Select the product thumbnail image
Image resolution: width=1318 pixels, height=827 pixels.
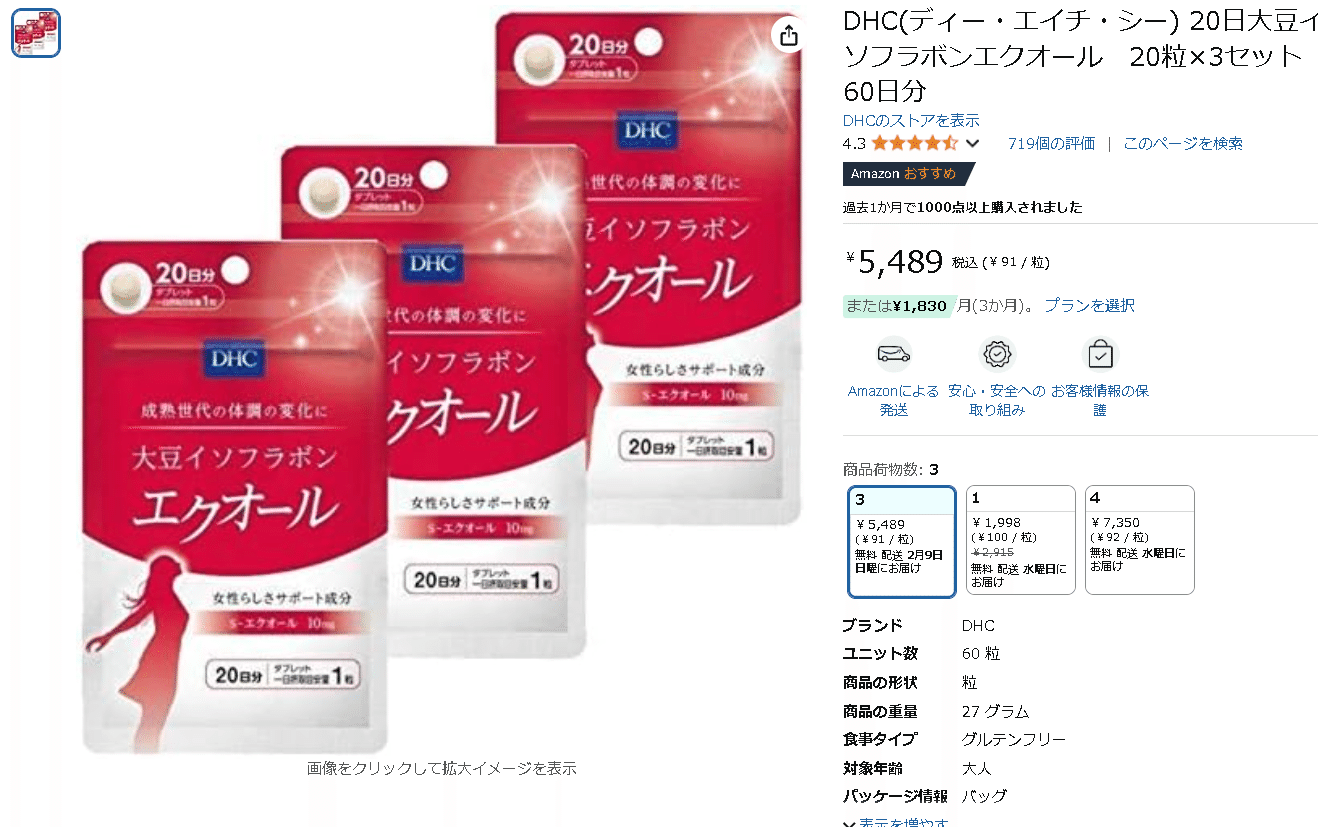36,33
